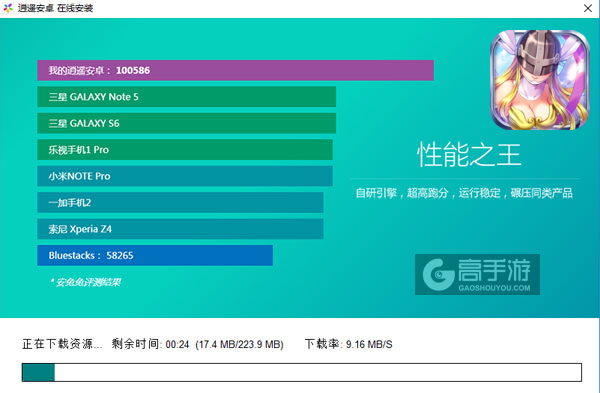Select the Bluestacks 58265 bar
Image resolution: width=600 pixels, height=393 pixels.
click(x=155, y=255)
